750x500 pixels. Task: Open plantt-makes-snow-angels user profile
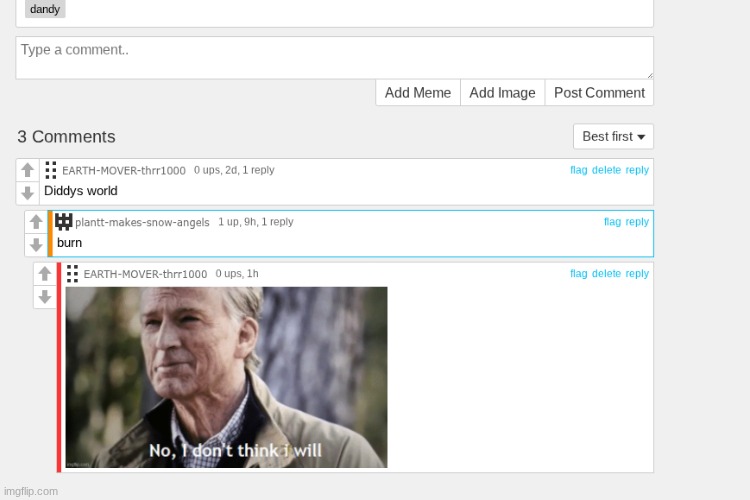pyautogui.click(x=142, y=222)
